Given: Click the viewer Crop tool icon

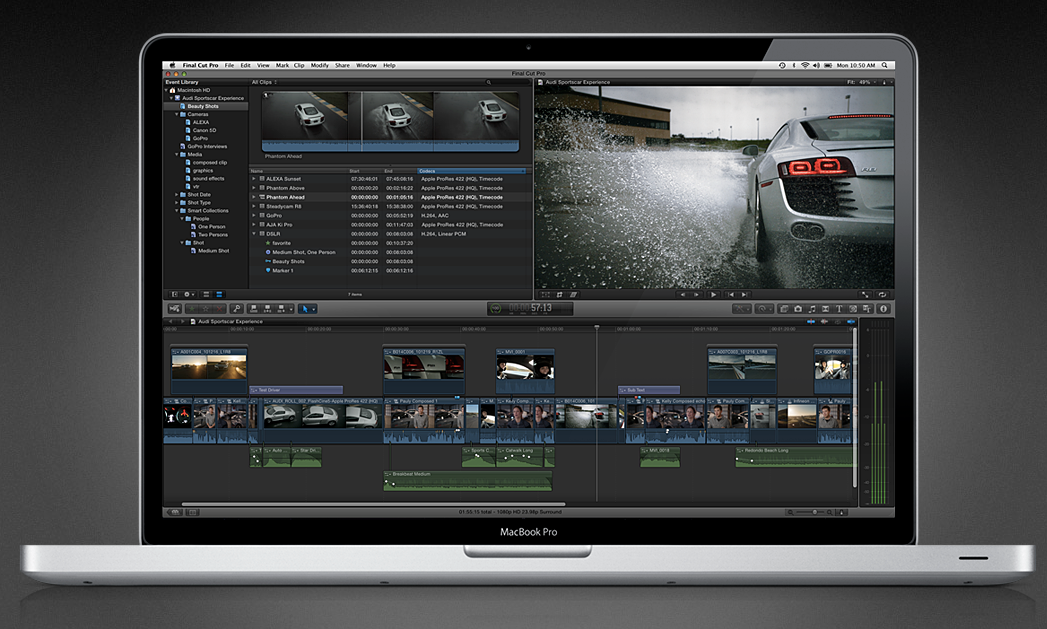Looking at the screenshot, I should 560,294.
